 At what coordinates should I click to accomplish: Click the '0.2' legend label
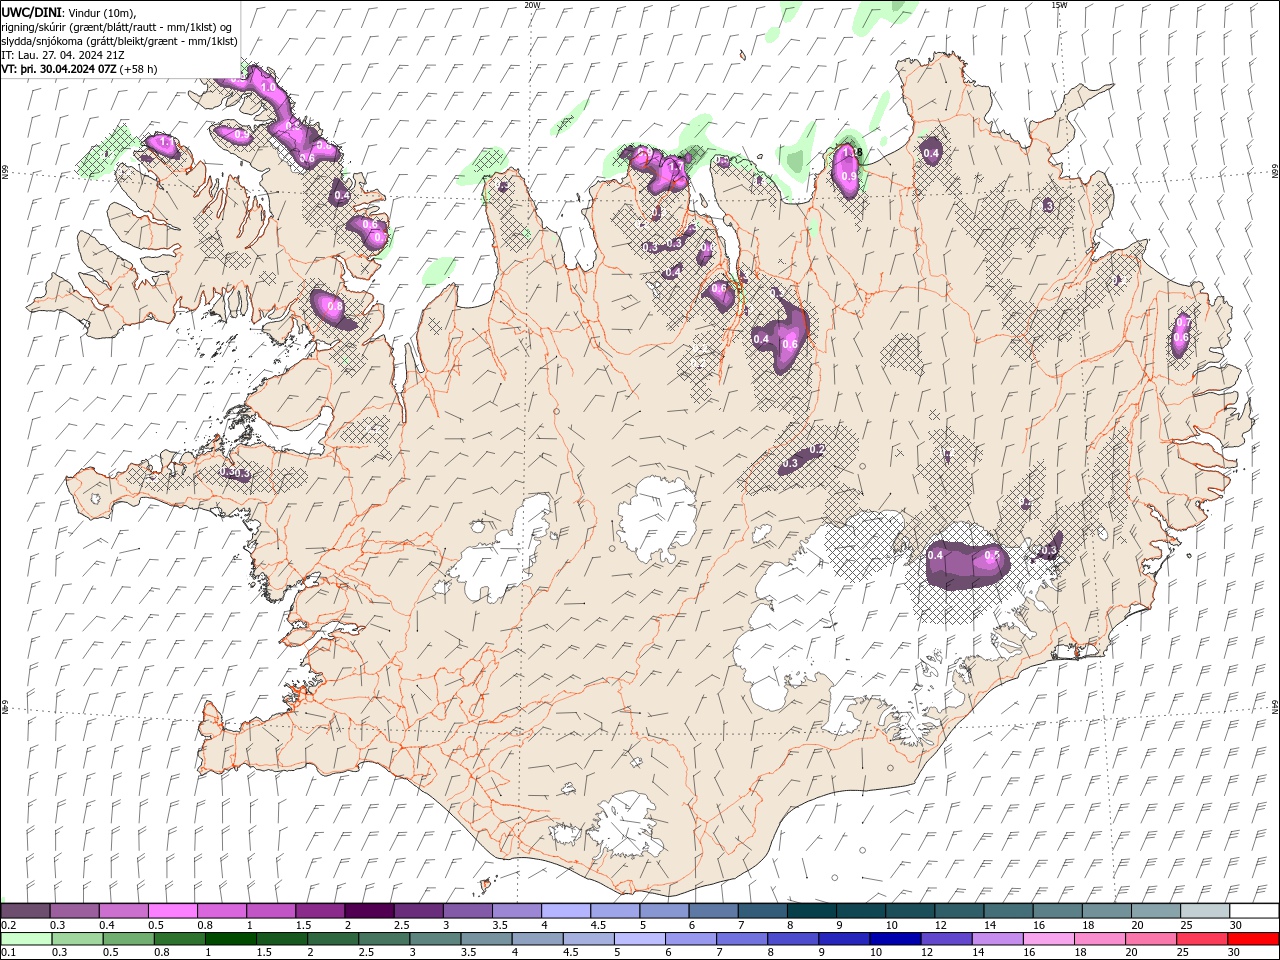[x=8, y=925]
